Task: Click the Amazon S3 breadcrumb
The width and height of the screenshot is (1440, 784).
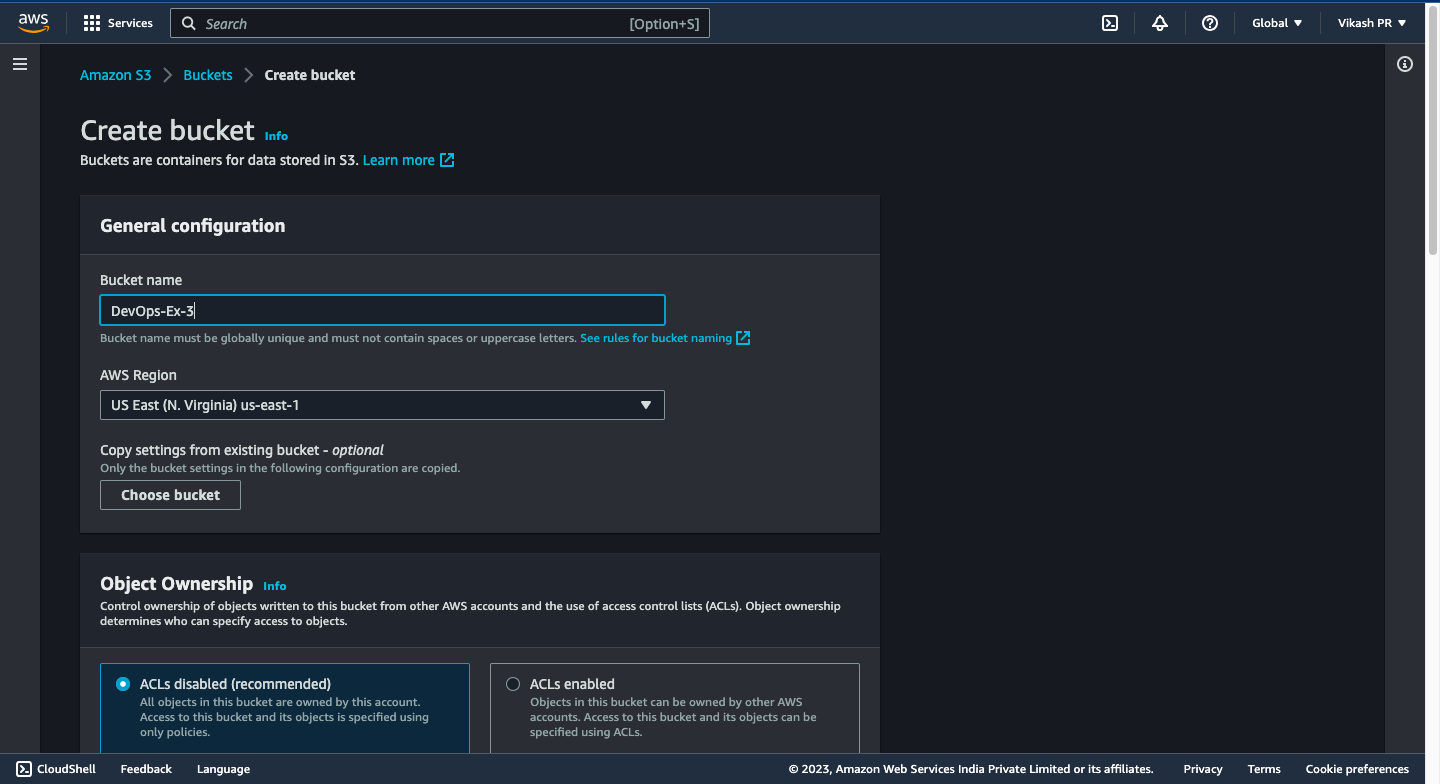Action: (x=116, y=75)
